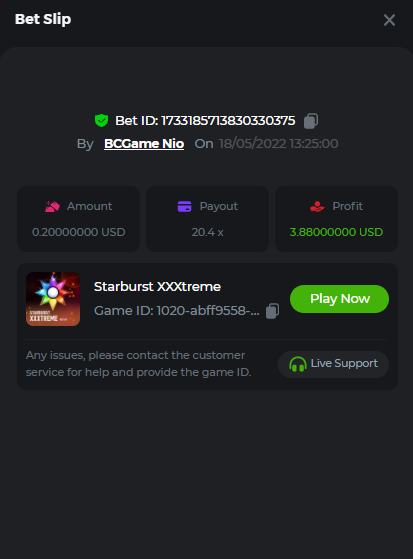Close the Bet Slip panel
The image size is (413, 559).
pyautogui.click(x=389, y=20)
